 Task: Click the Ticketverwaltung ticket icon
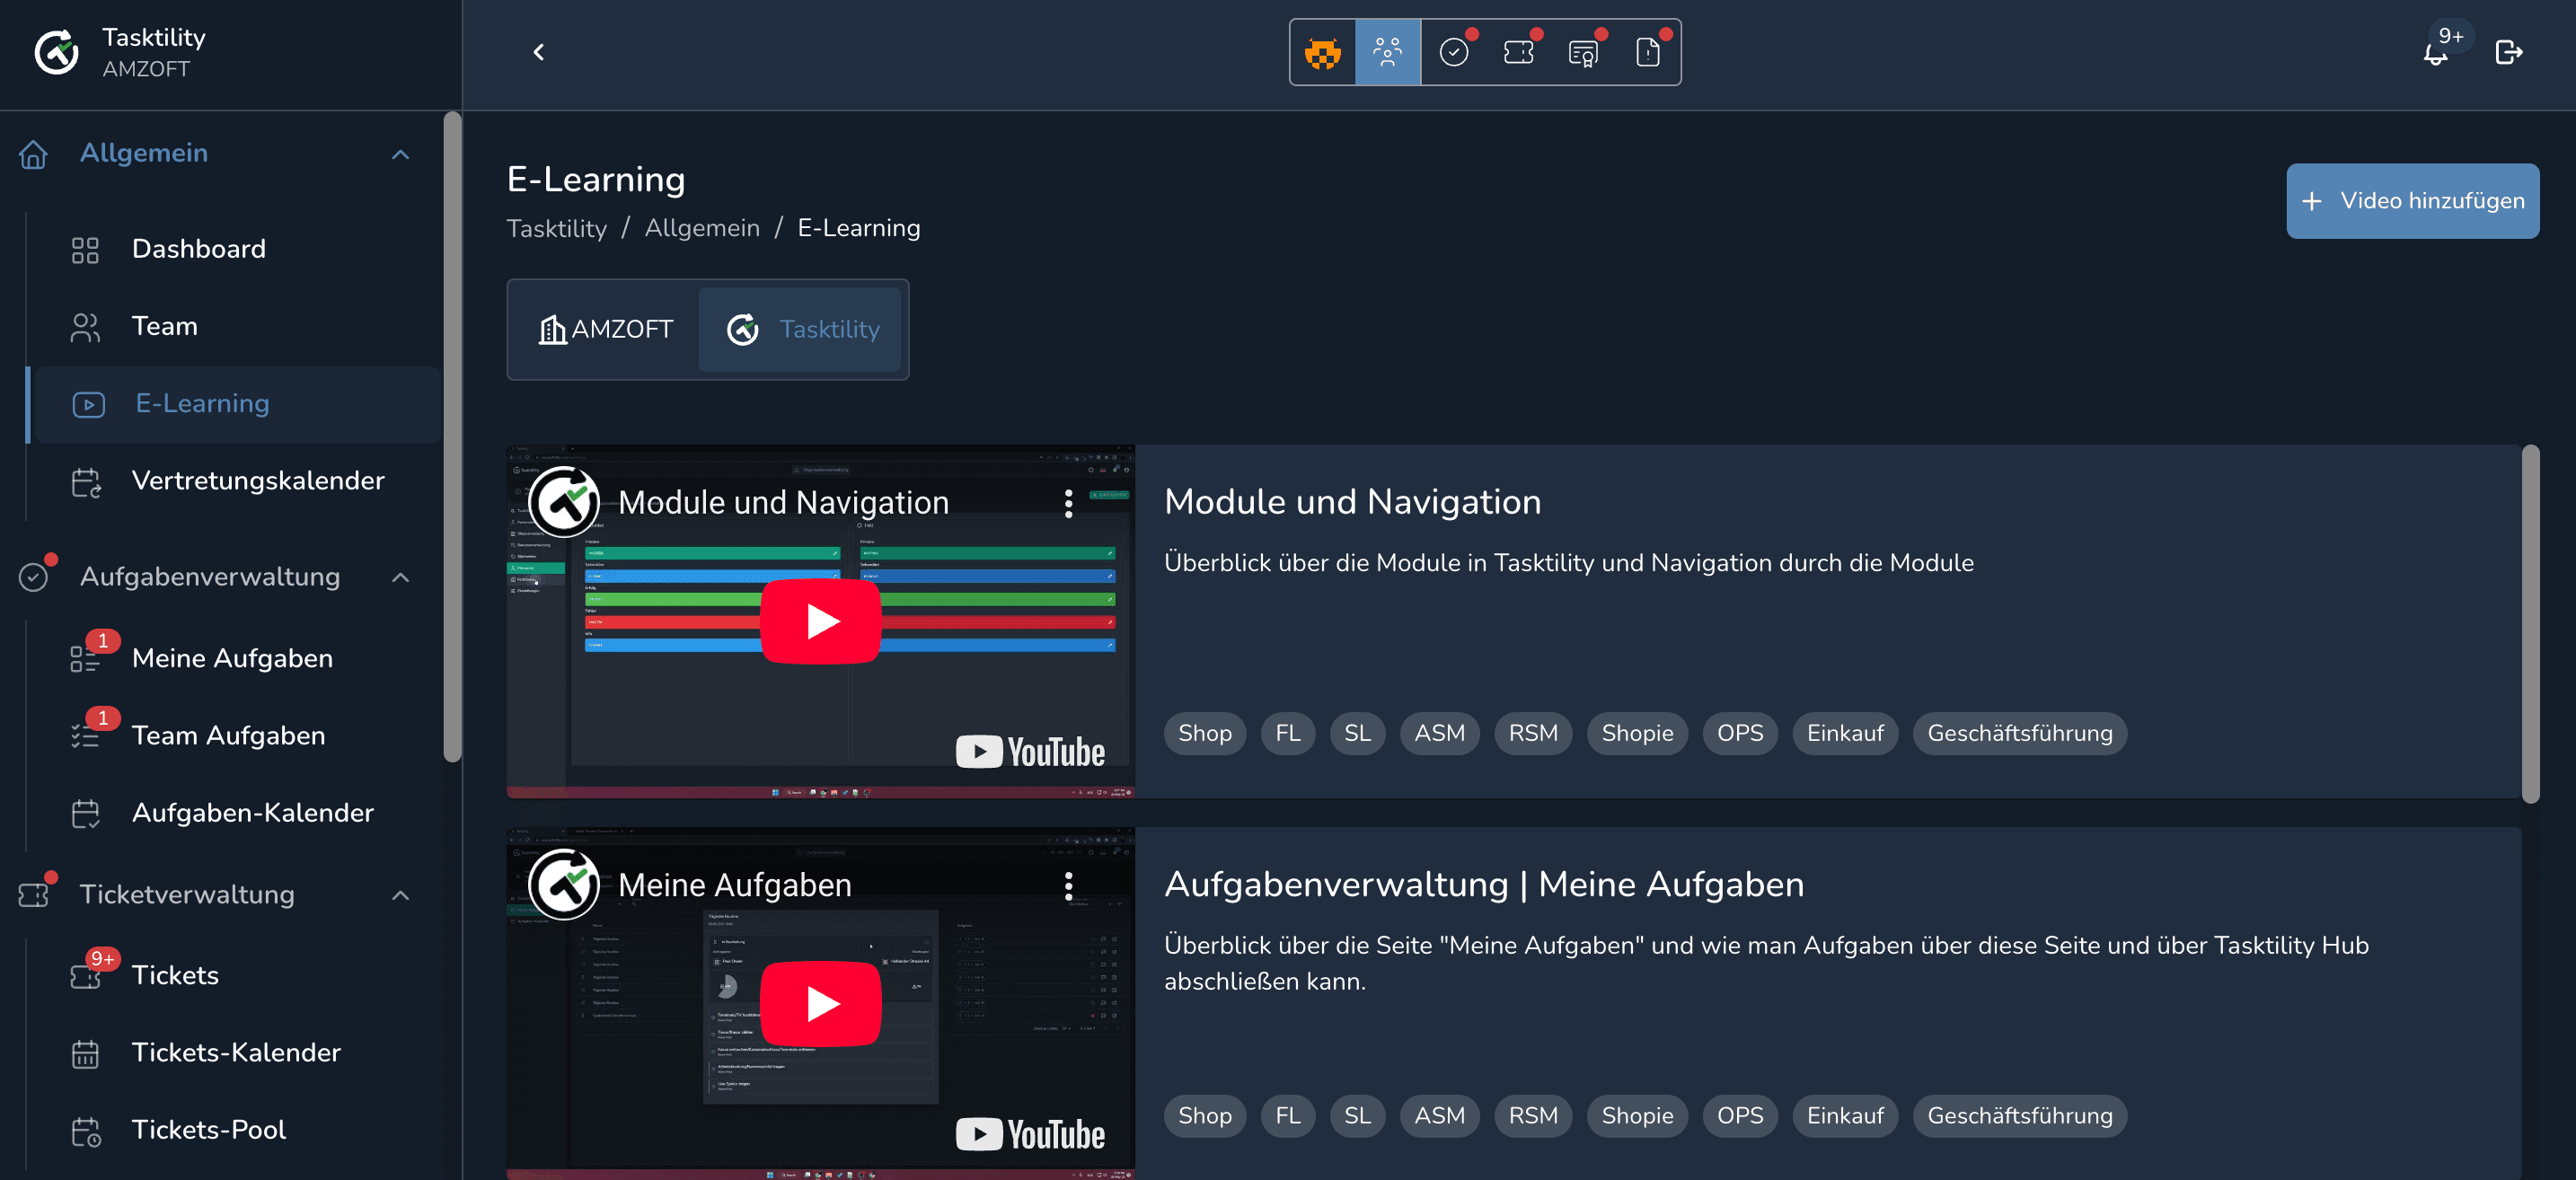tap(33, 895)
